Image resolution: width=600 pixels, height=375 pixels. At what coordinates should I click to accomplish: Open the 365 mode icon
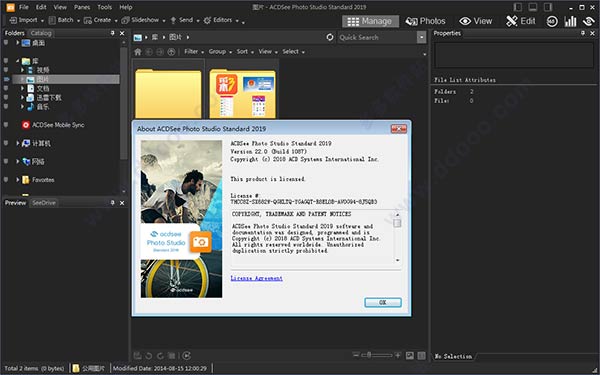pos(552,21)
